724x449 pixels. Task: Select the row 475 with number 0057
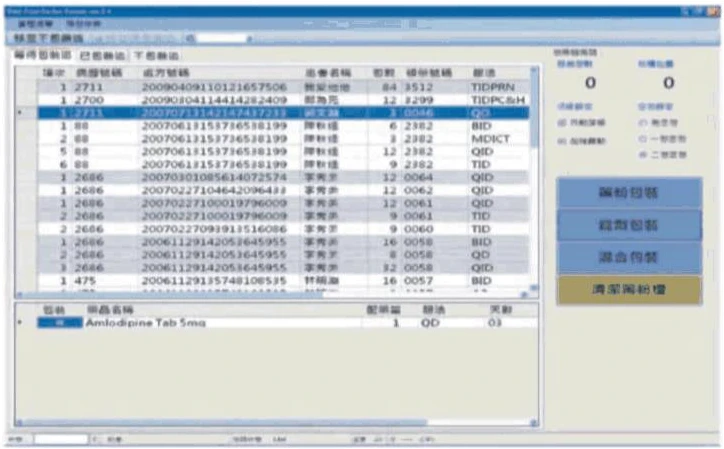283,281
